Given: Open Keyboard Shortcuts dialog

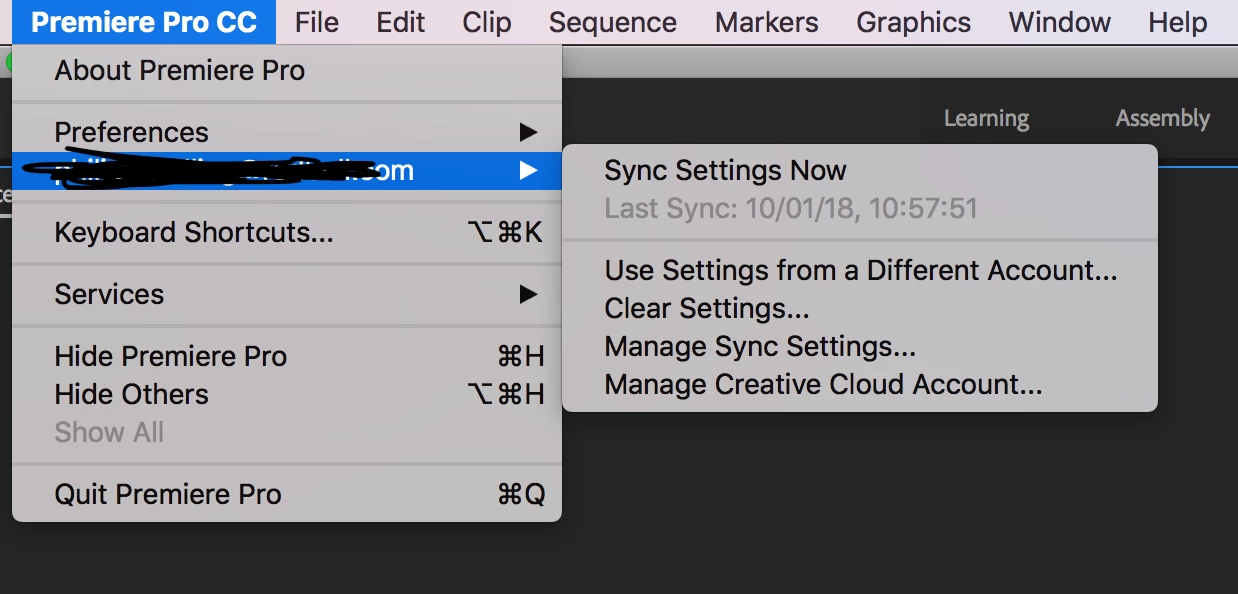Looking at the screenshot, I should click(194, 233).
